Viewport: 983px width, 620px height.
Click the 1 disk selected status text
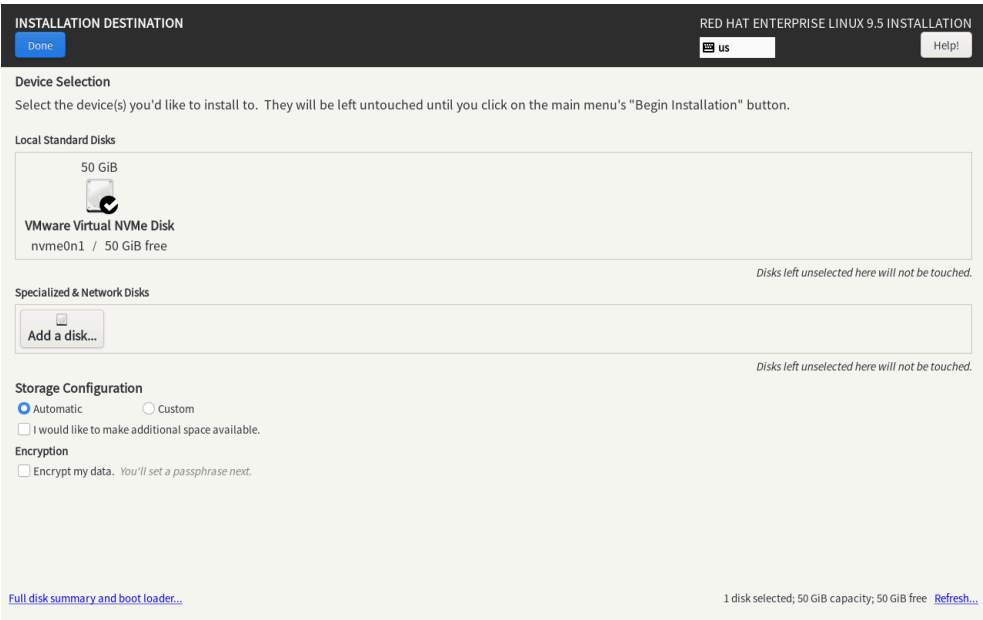[x=824, y=598]
